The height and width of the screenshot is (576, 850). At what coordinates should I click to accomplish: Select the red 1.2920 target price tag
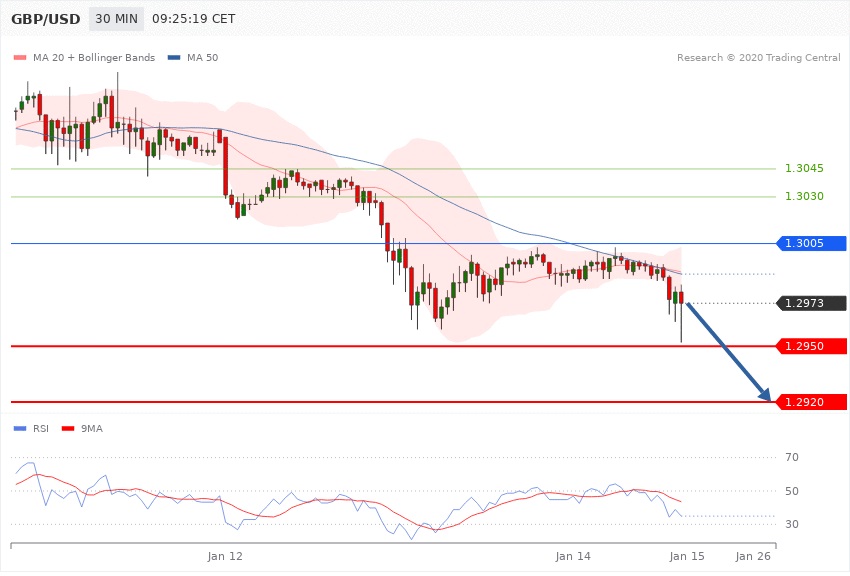tap(811, 402)
